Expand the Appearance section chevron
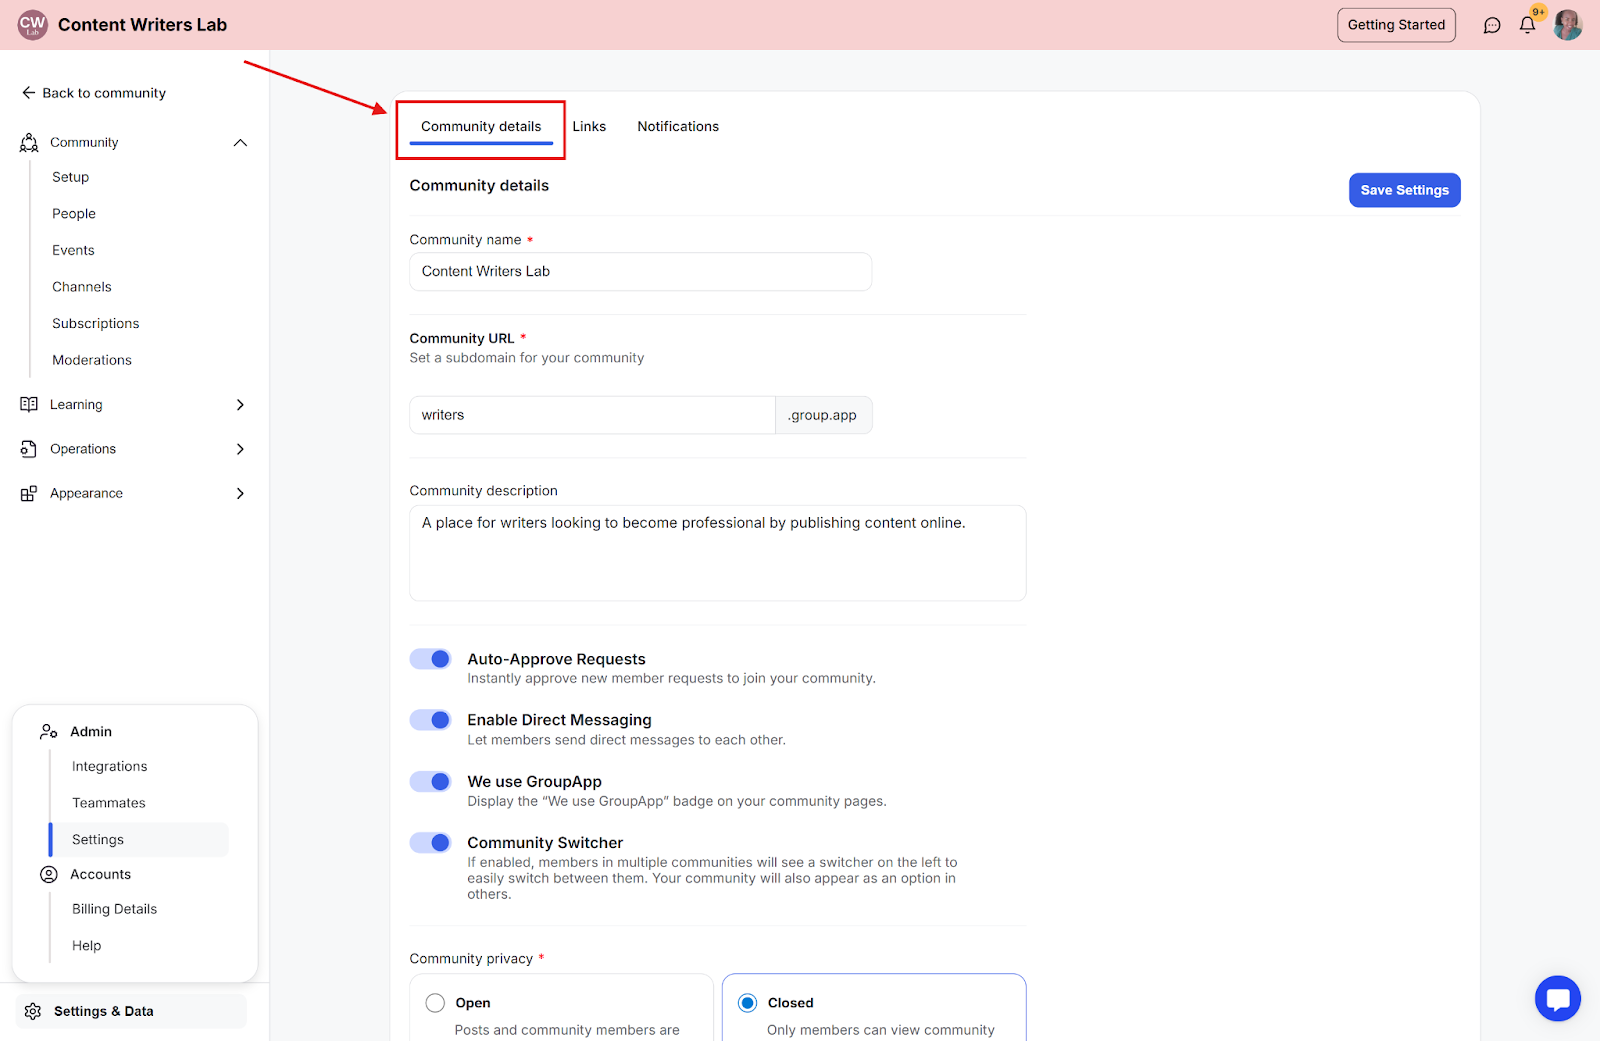 [x=240, y=494]
